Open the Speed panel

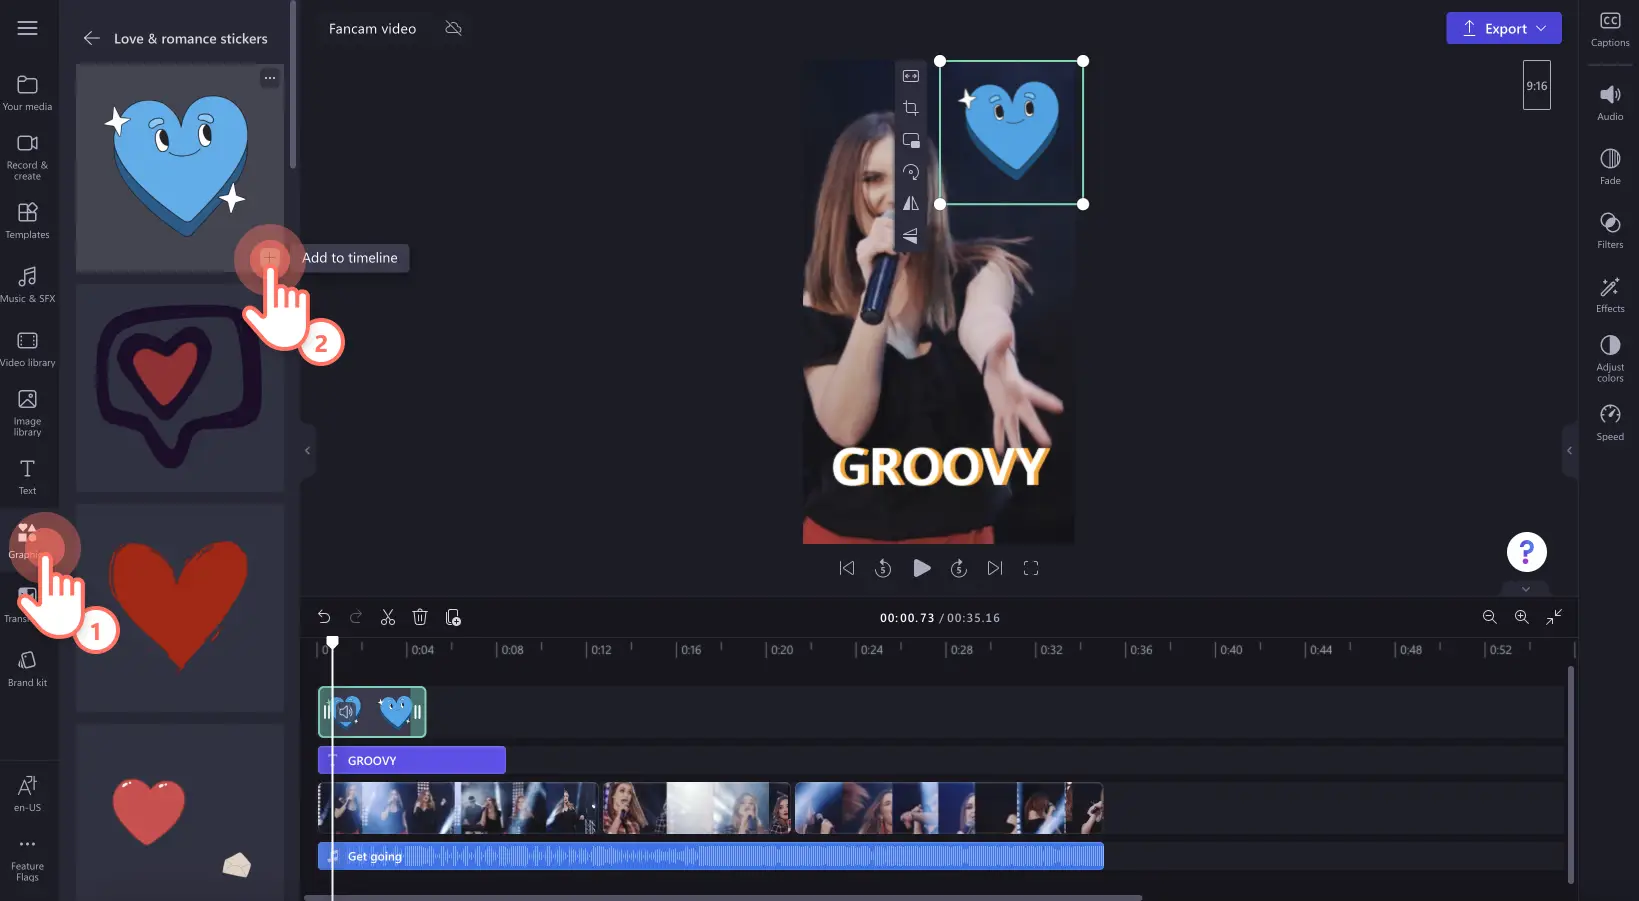point(1610,423)
